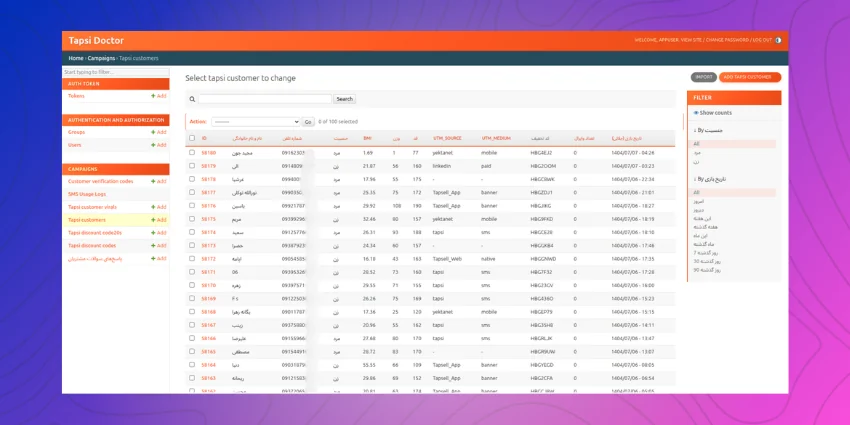Open customer record ID 58168
This screenshot has width=850, height=425.
pos(208,312)
